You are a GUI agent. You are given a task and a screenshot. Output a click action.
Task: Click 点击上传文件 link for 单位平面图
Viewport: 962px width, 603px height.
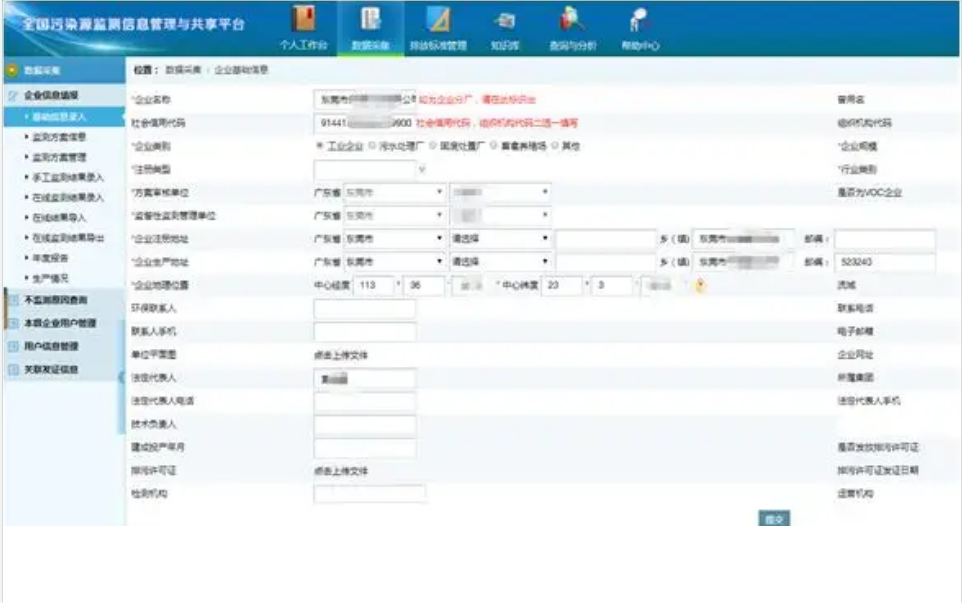pyautogui.click(x=341, y=355)
